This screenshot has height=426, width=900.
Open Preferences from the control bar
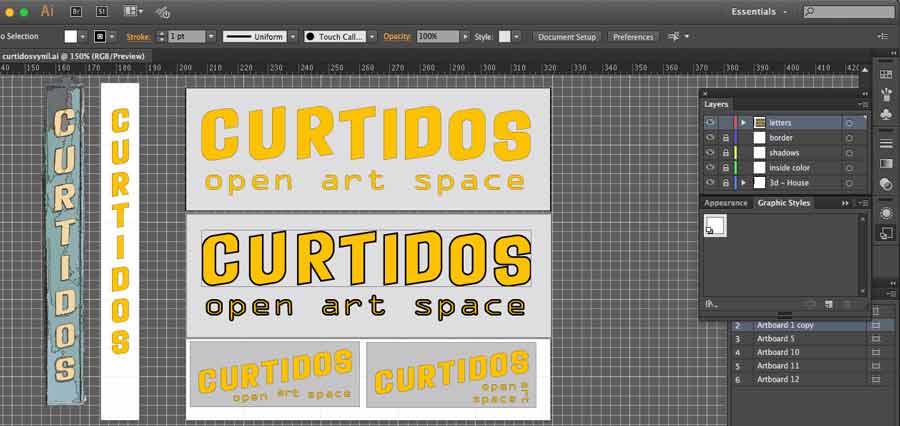tap(632, 36)
